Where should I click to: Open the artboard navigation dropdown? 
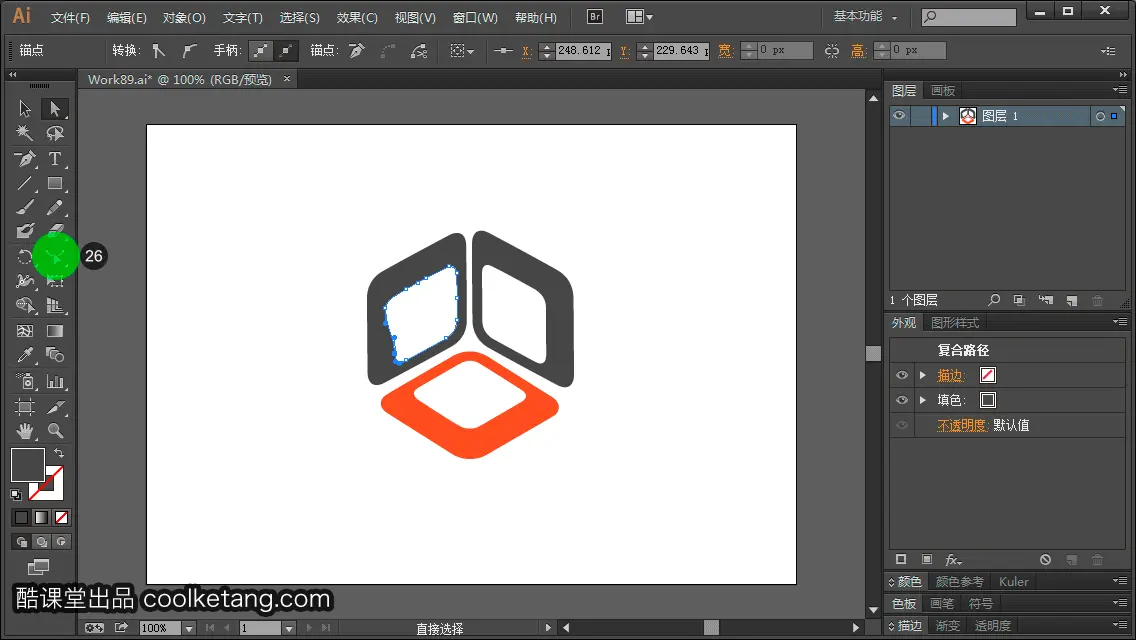click(x=289, y=628)
